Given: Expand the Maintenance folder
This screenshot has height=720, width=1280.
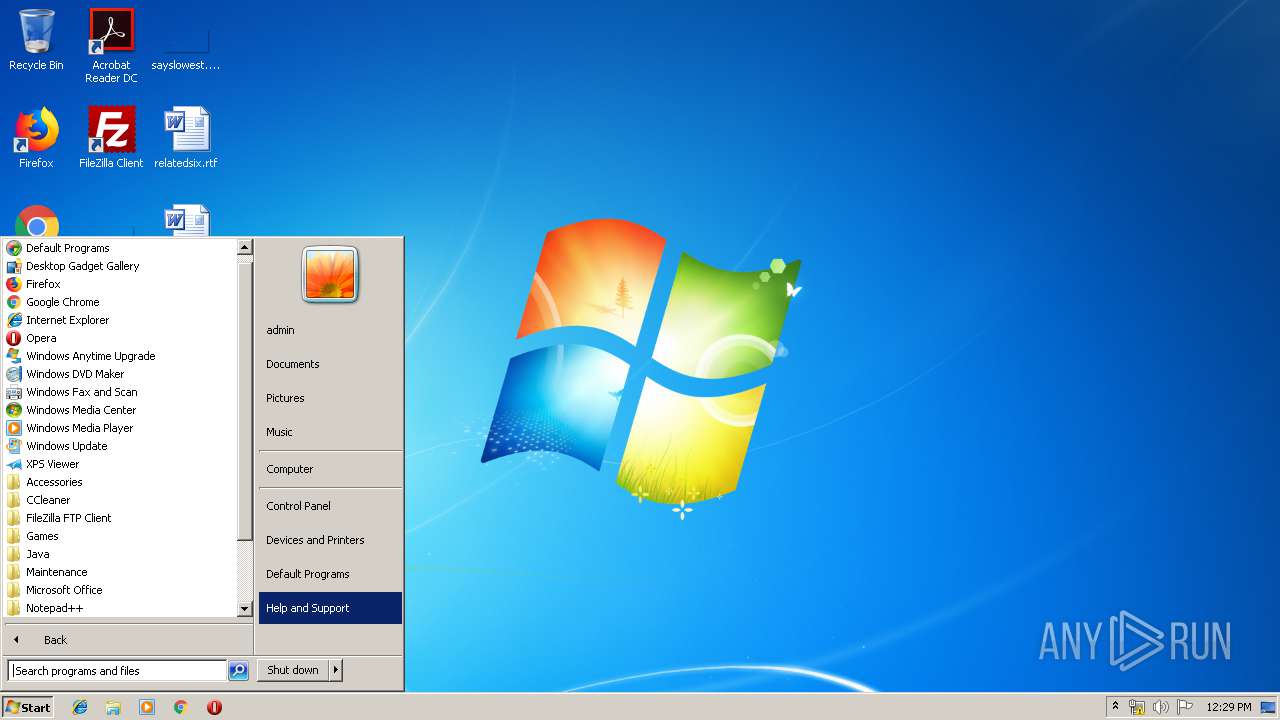Looking at the screenshot, I should (122, 572).
